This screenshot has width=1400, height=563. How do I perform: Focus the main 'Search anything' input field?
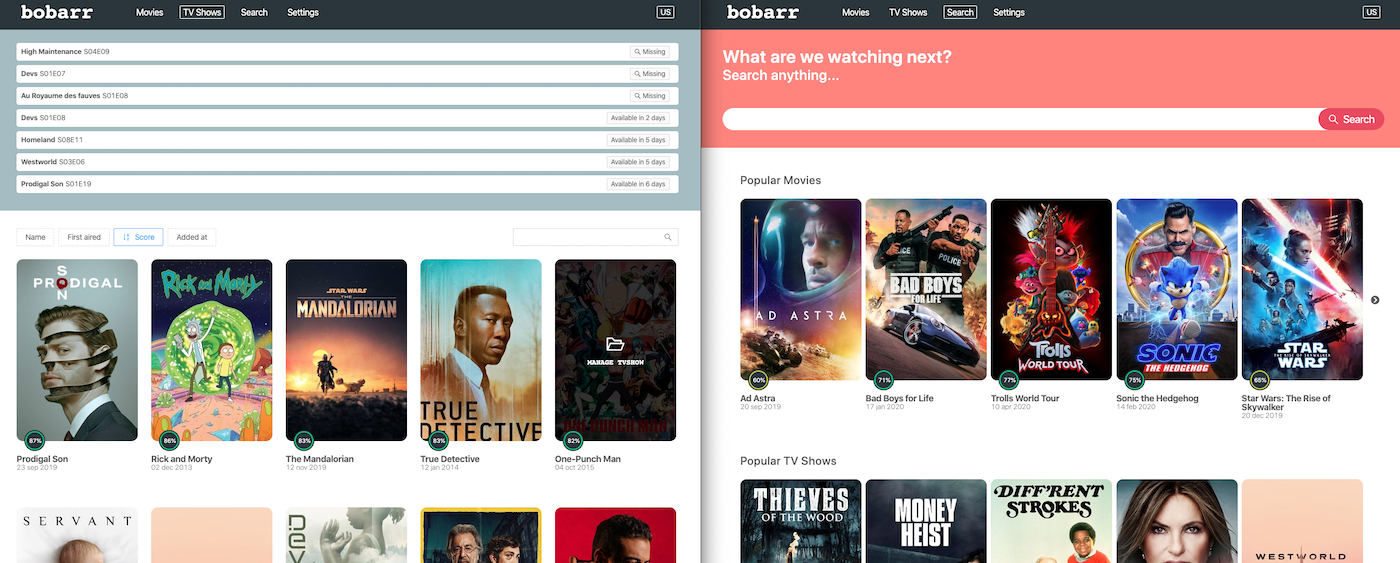[x=1020, y=119]
